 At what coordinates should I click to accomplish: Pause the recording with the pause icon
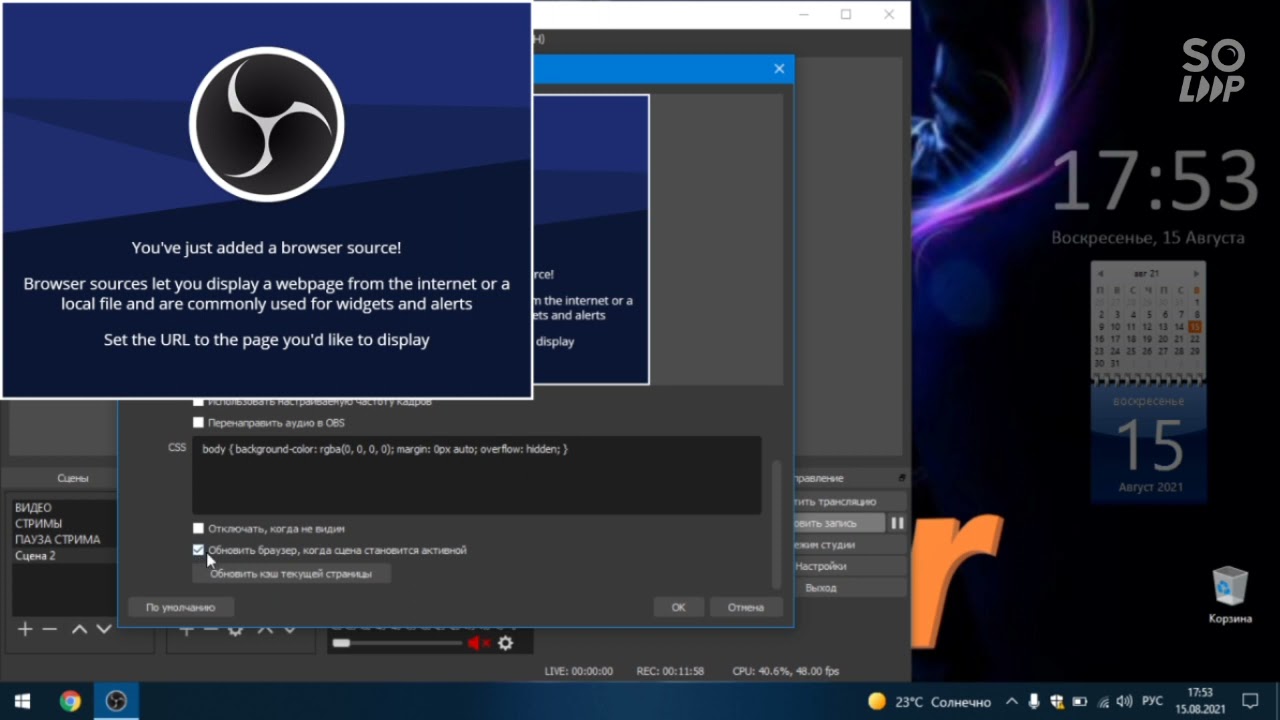pyautogui.click(x=898, y=523)
